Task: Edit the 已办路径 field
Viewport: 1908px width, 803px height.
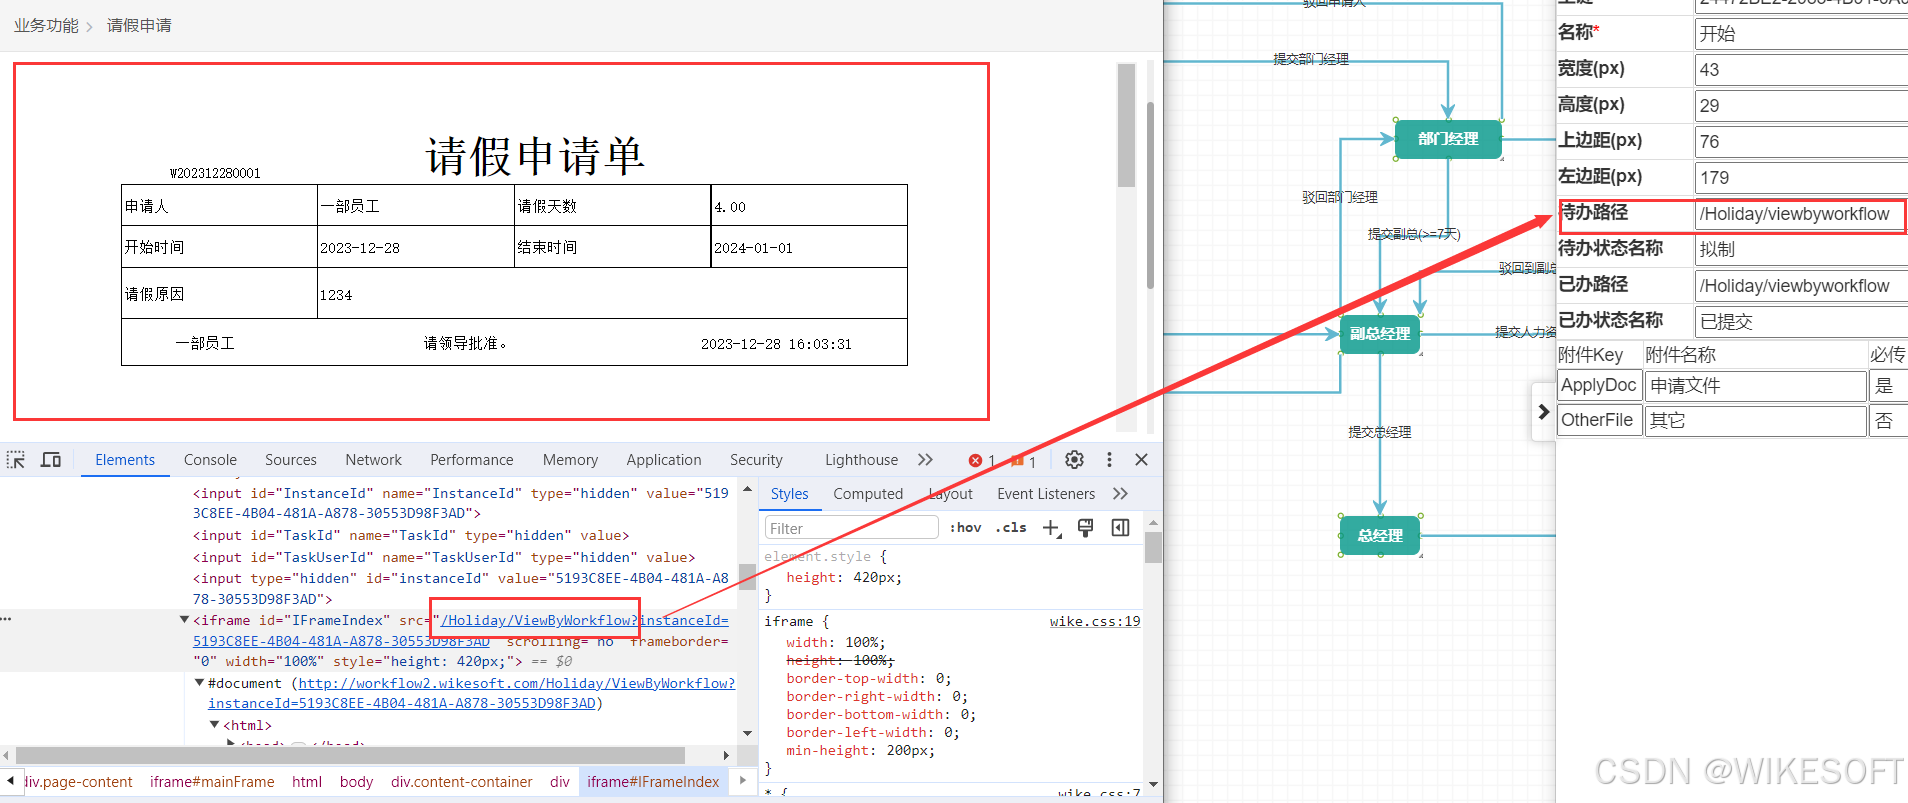Action: point(1801,286)
